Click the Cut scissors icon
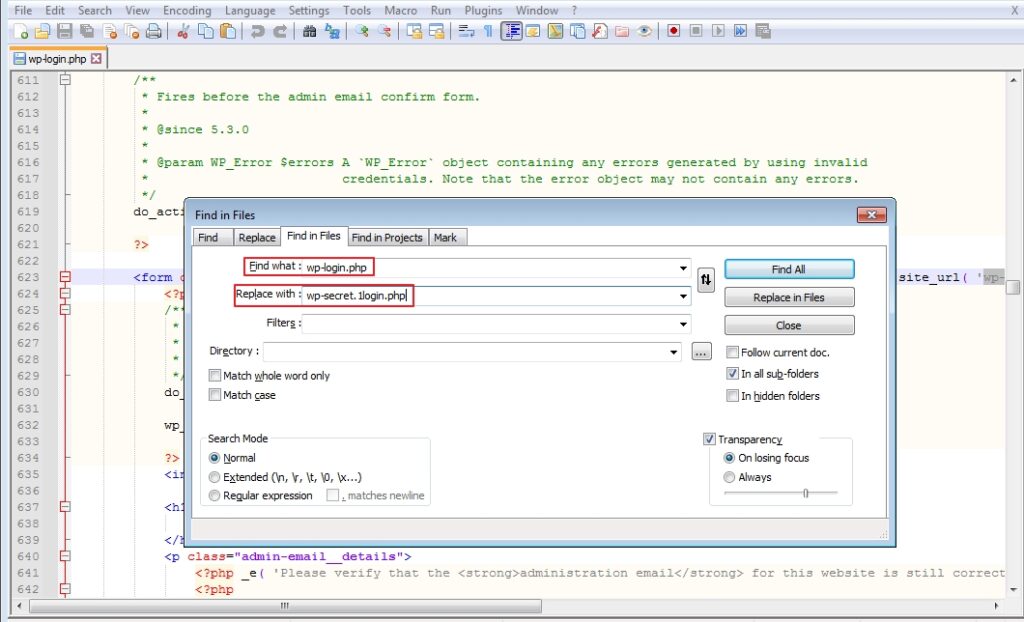The width and height of the screenshot is (1024, 622). [x=184, y=31]
